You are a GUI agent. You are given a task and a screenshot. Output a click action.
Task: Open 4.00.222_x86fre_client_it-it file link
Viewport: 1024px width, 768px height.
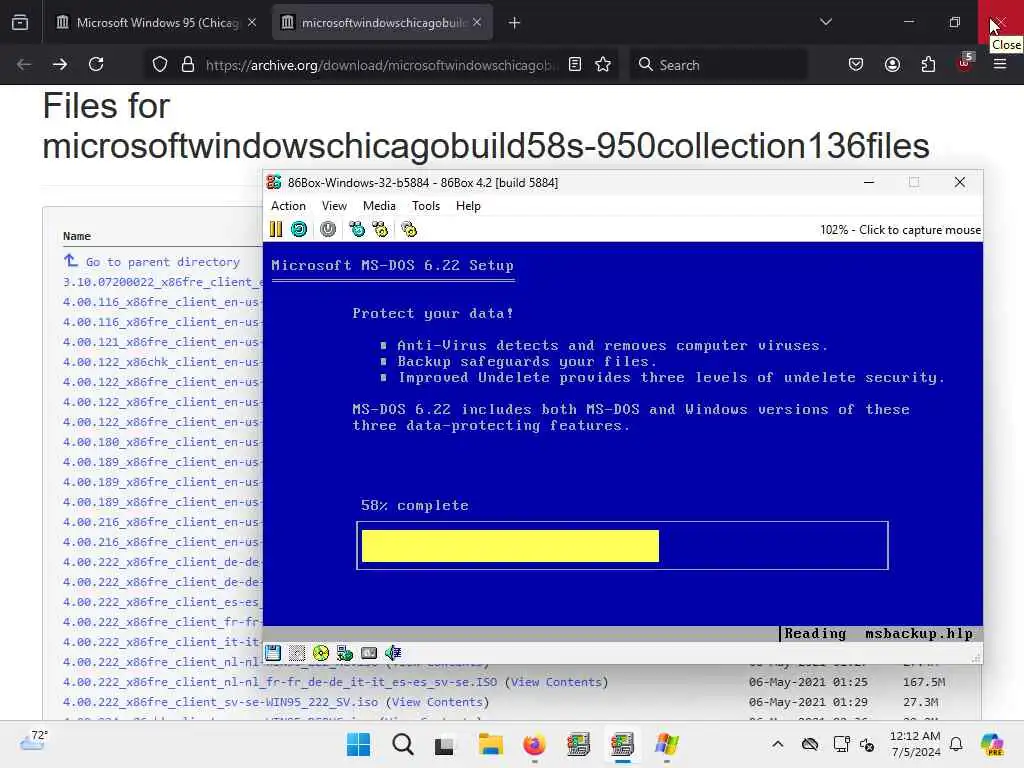click(x=163, y=642)
